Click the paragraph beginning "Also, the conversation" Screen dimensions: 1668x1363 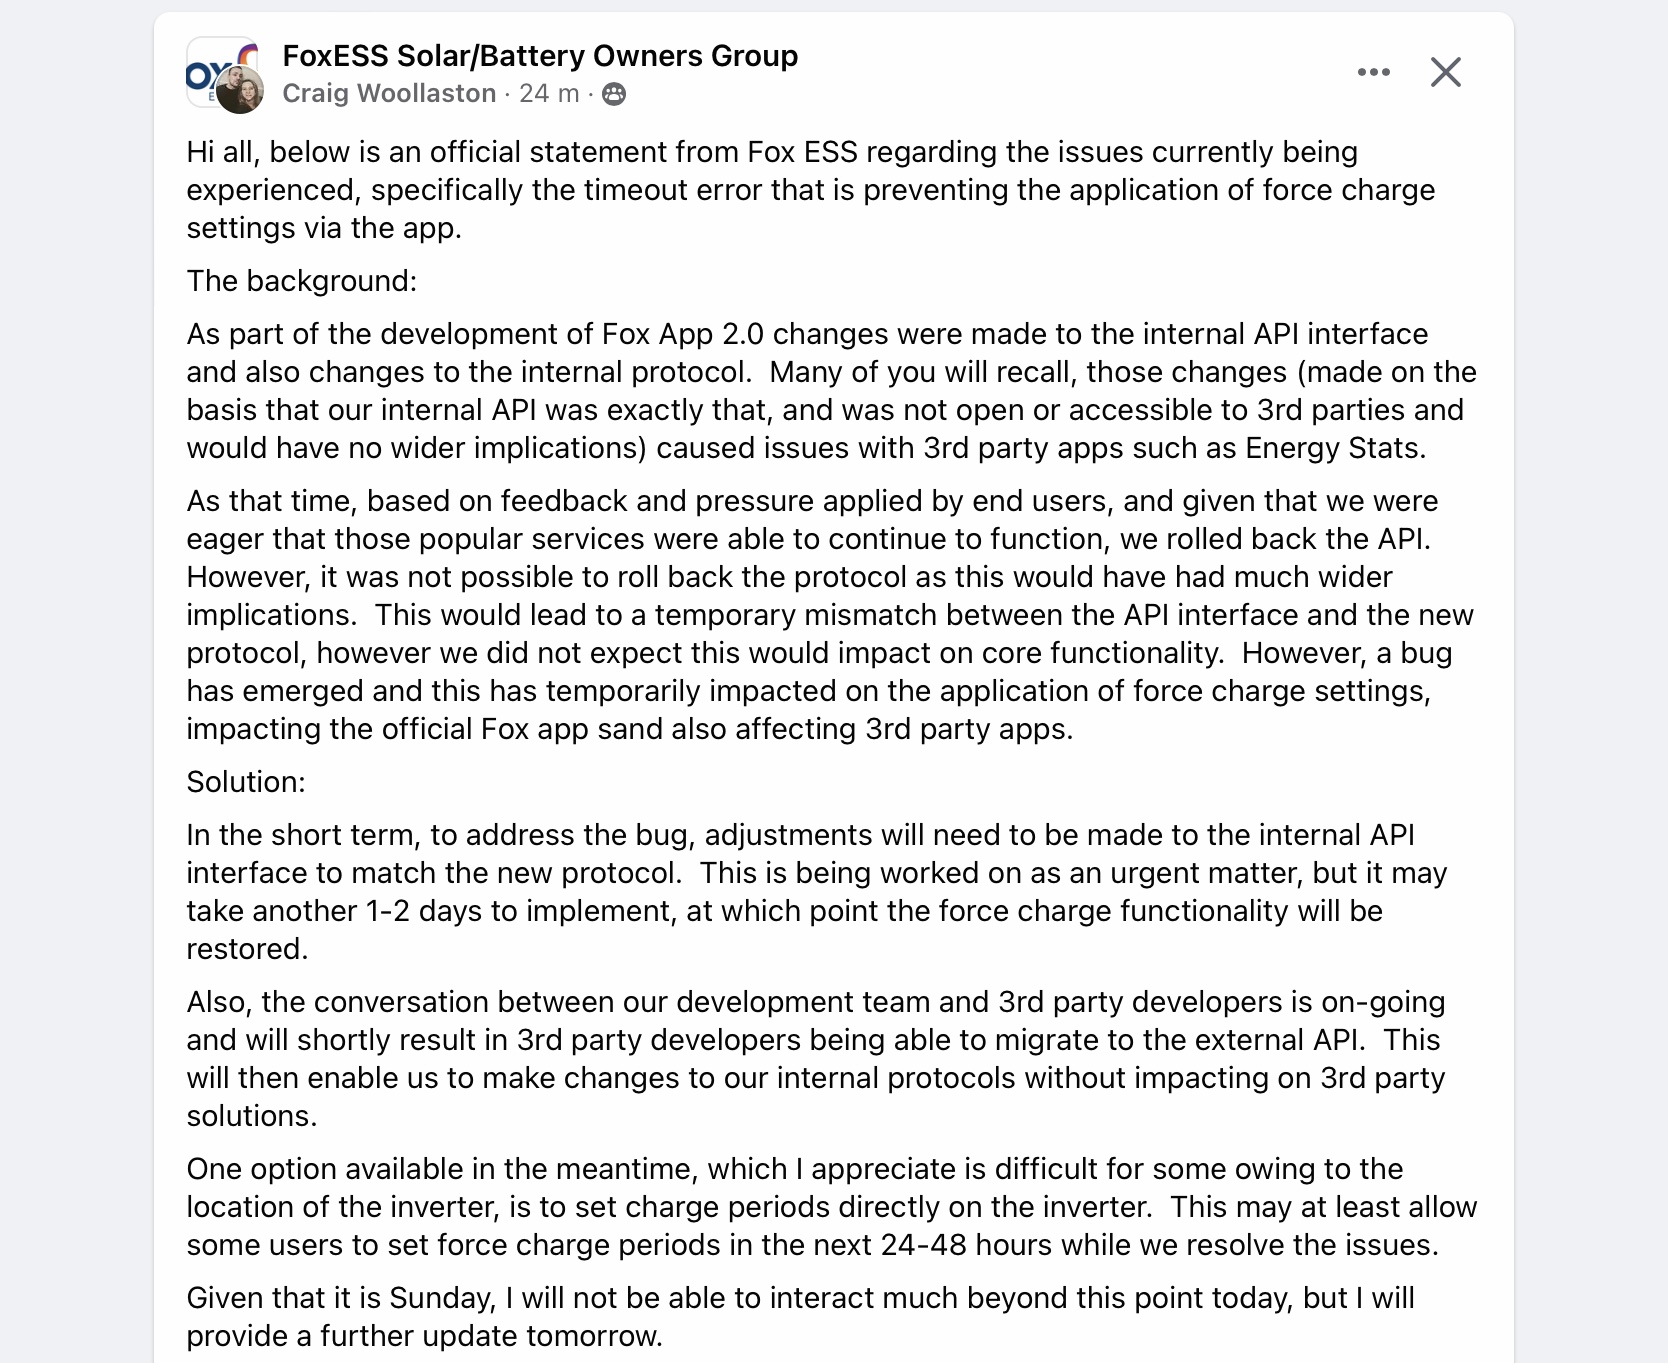[815, 1059]
